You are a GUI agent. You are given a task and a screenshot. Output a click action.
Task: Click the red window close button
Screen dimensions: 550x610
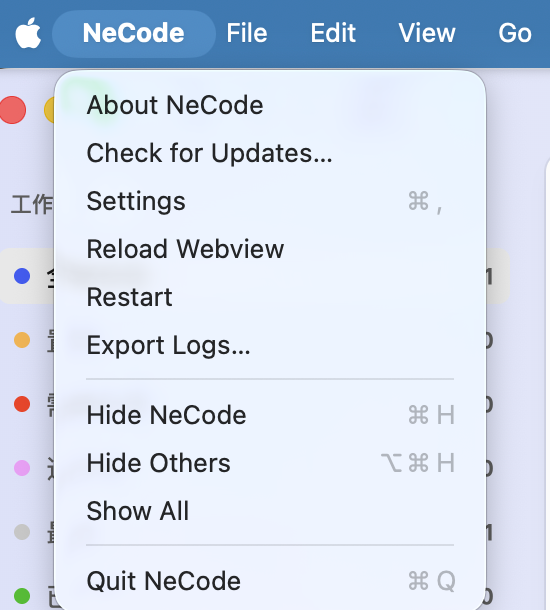pyautogui.click(x=12, y=110)
